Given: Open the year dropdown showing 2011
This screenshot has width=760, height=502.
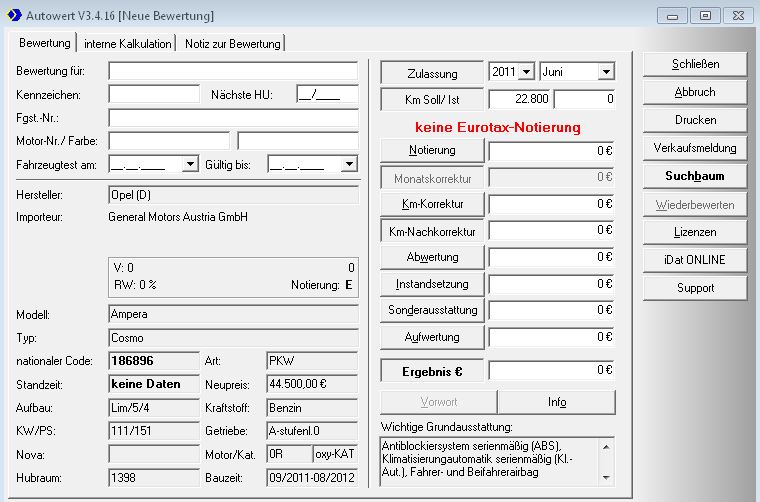Looking at the screenshot, I should coord(527,72).
